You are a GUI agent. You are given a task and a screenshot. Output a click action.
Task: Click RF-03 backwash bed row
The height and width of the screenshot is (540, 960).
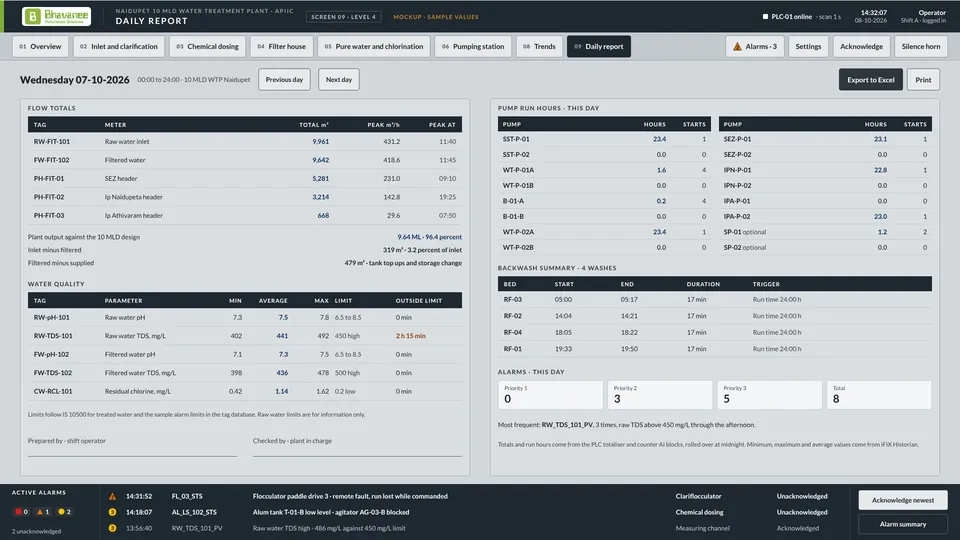coord(715,299)
